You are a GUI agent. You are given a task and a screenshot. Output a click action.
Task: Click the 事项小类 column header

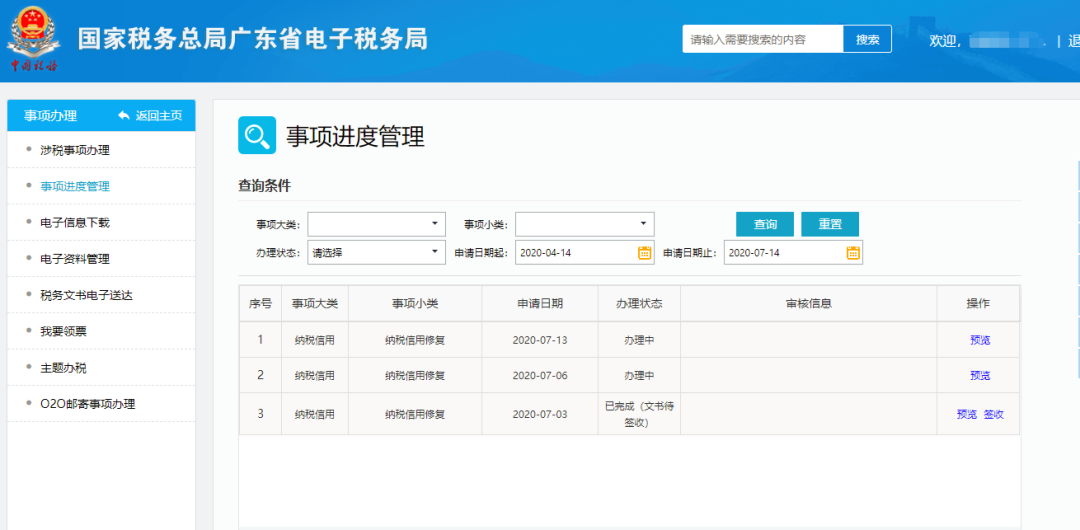pos(415,303)
